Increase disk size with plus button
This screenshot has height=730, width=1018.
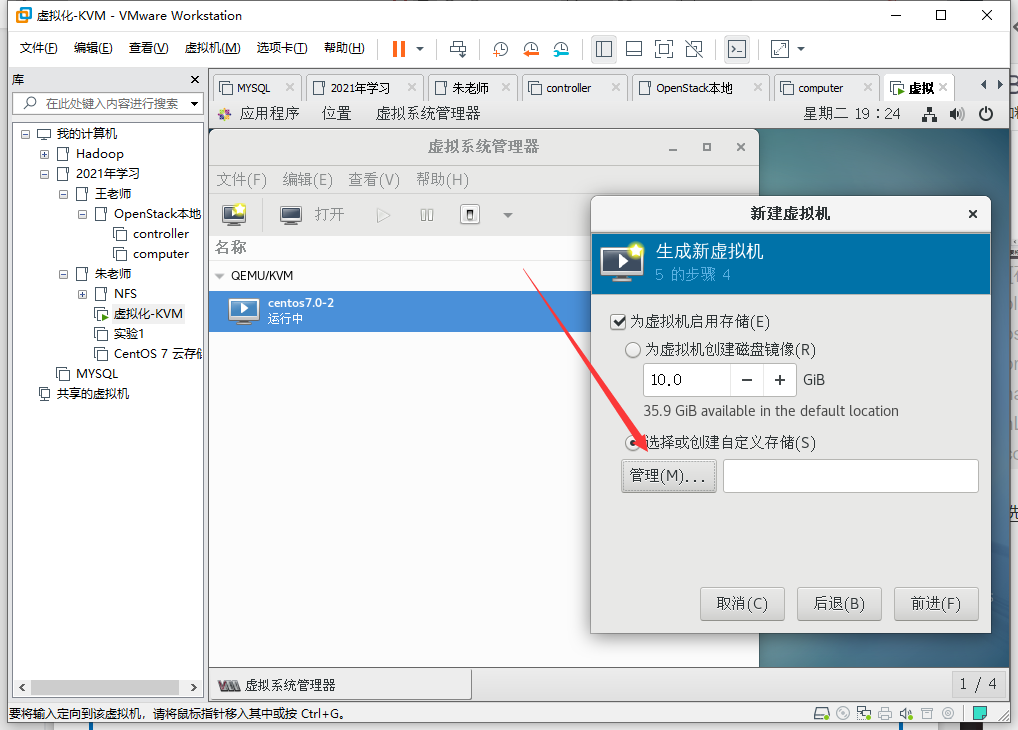780,380
